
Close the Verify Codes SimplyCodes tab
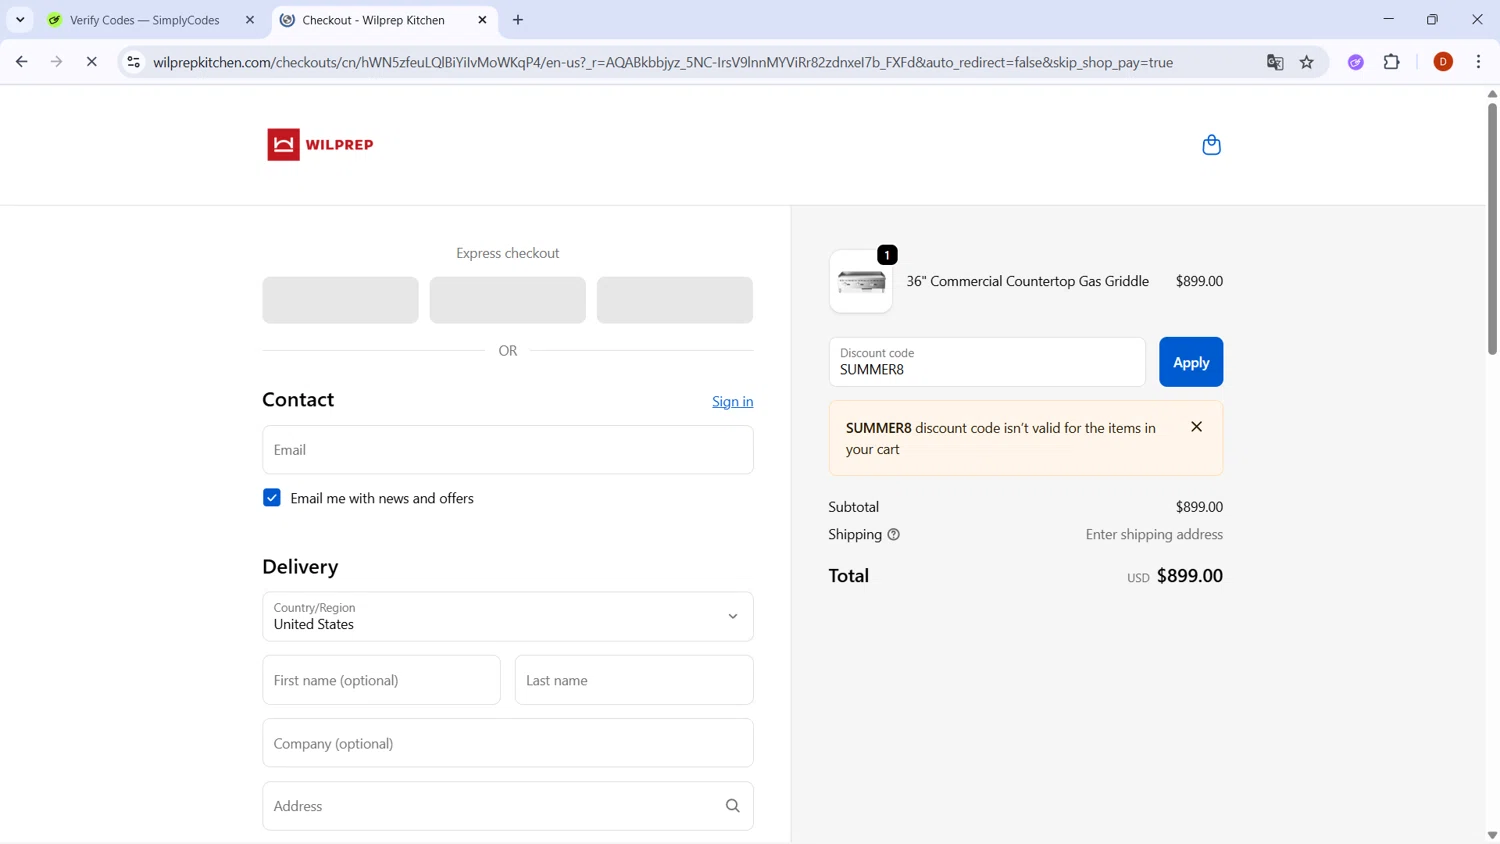(250, 20)
